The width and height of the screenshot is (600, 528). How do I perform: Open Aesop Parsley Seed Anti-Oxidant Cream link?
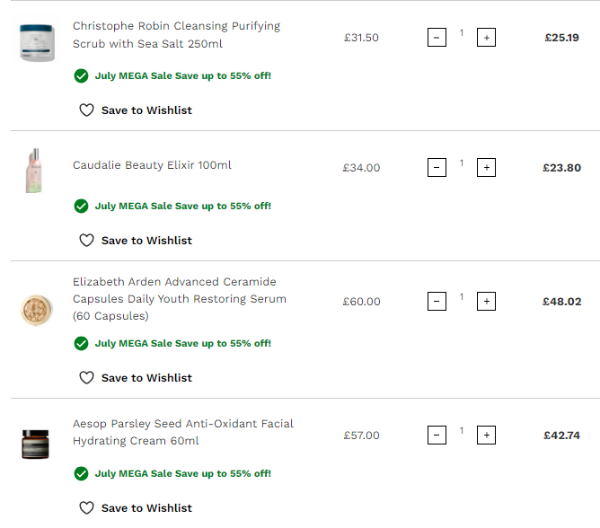pos(183,432)
